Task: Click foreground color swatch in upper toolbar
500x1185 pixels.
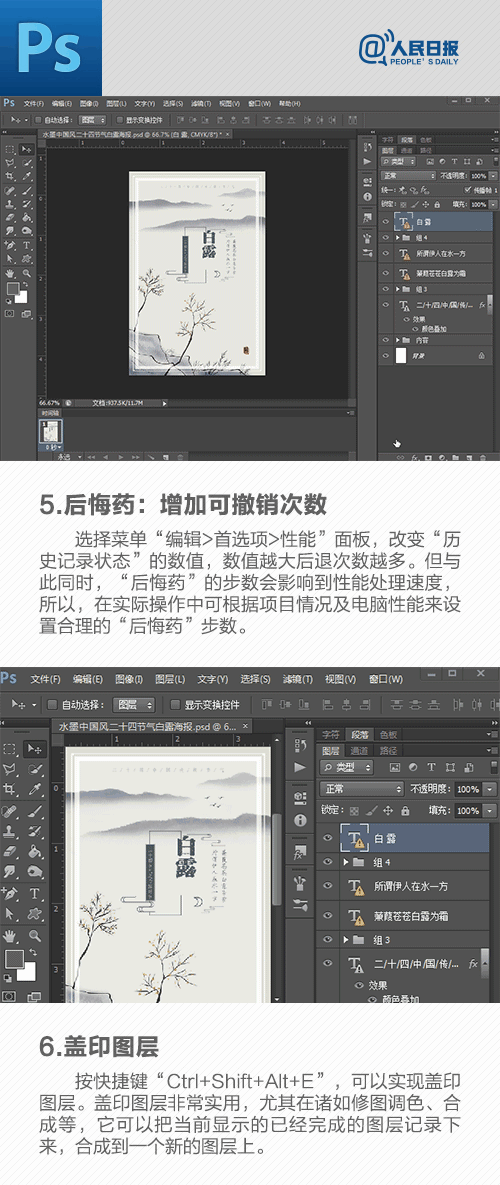Action: point(12,289)
